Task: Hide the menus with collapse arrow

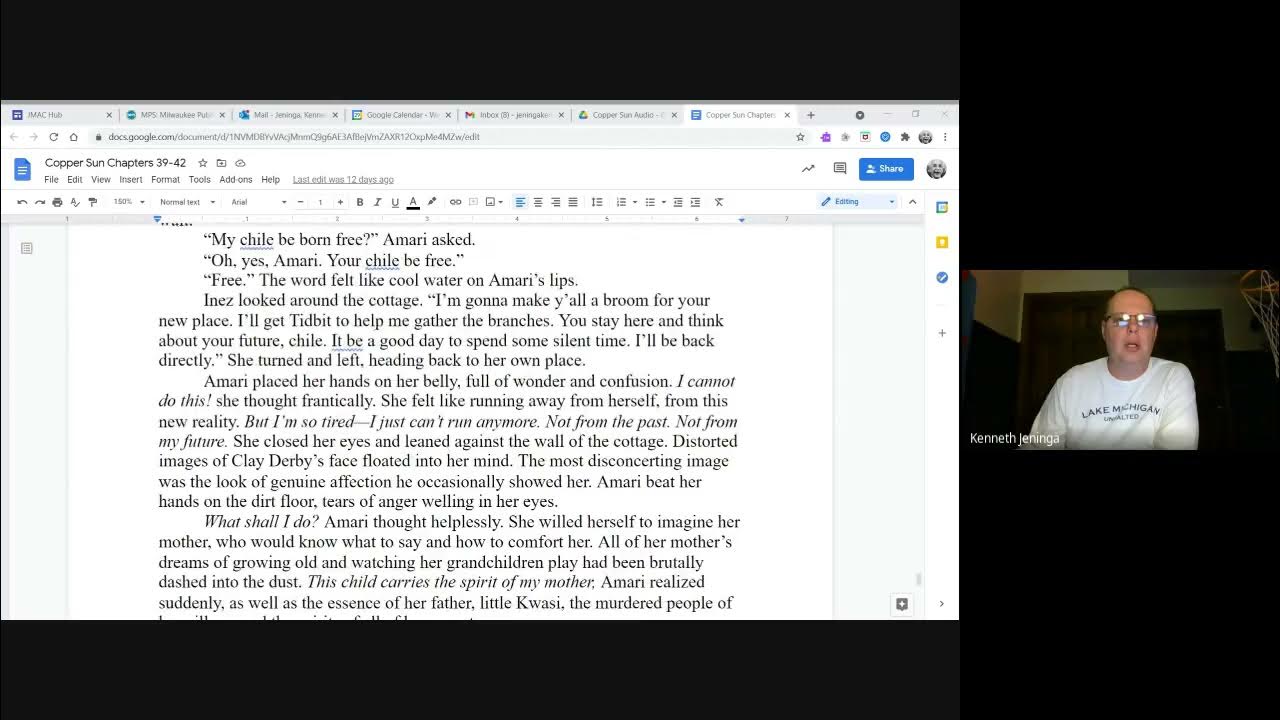Action: click(x=912, y=202)
